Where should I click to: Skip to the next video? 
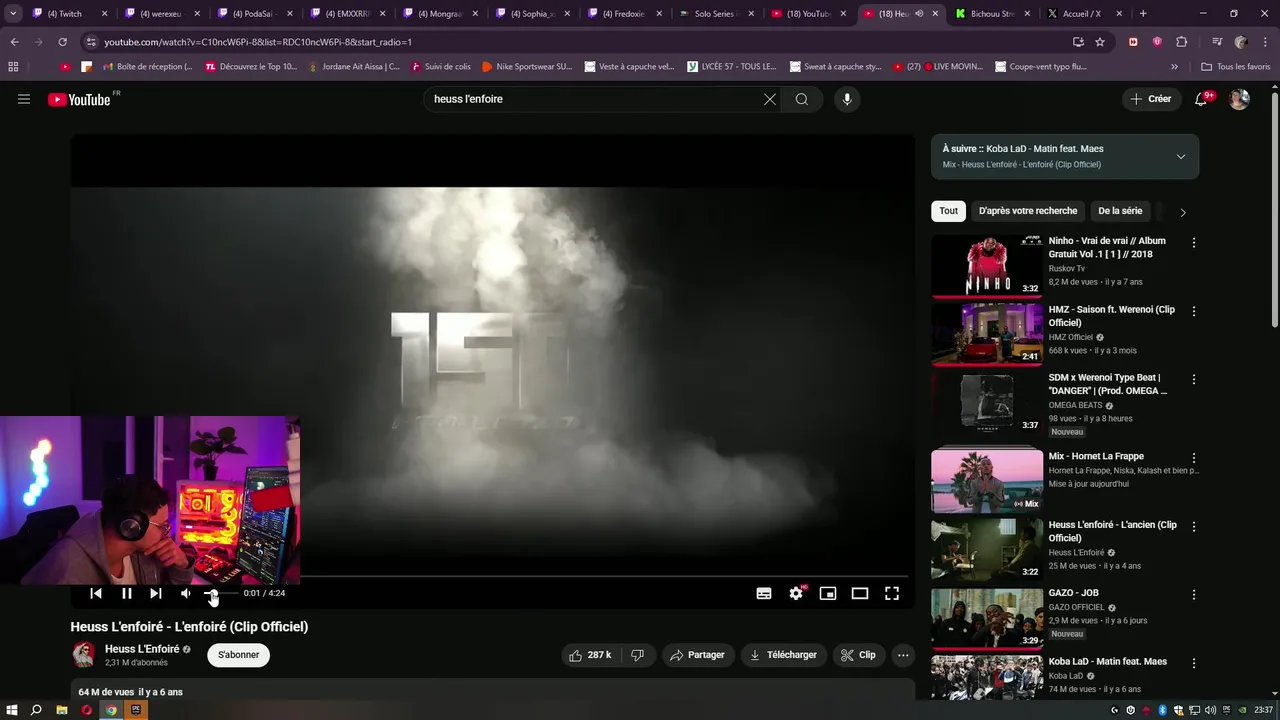(156, 593)
